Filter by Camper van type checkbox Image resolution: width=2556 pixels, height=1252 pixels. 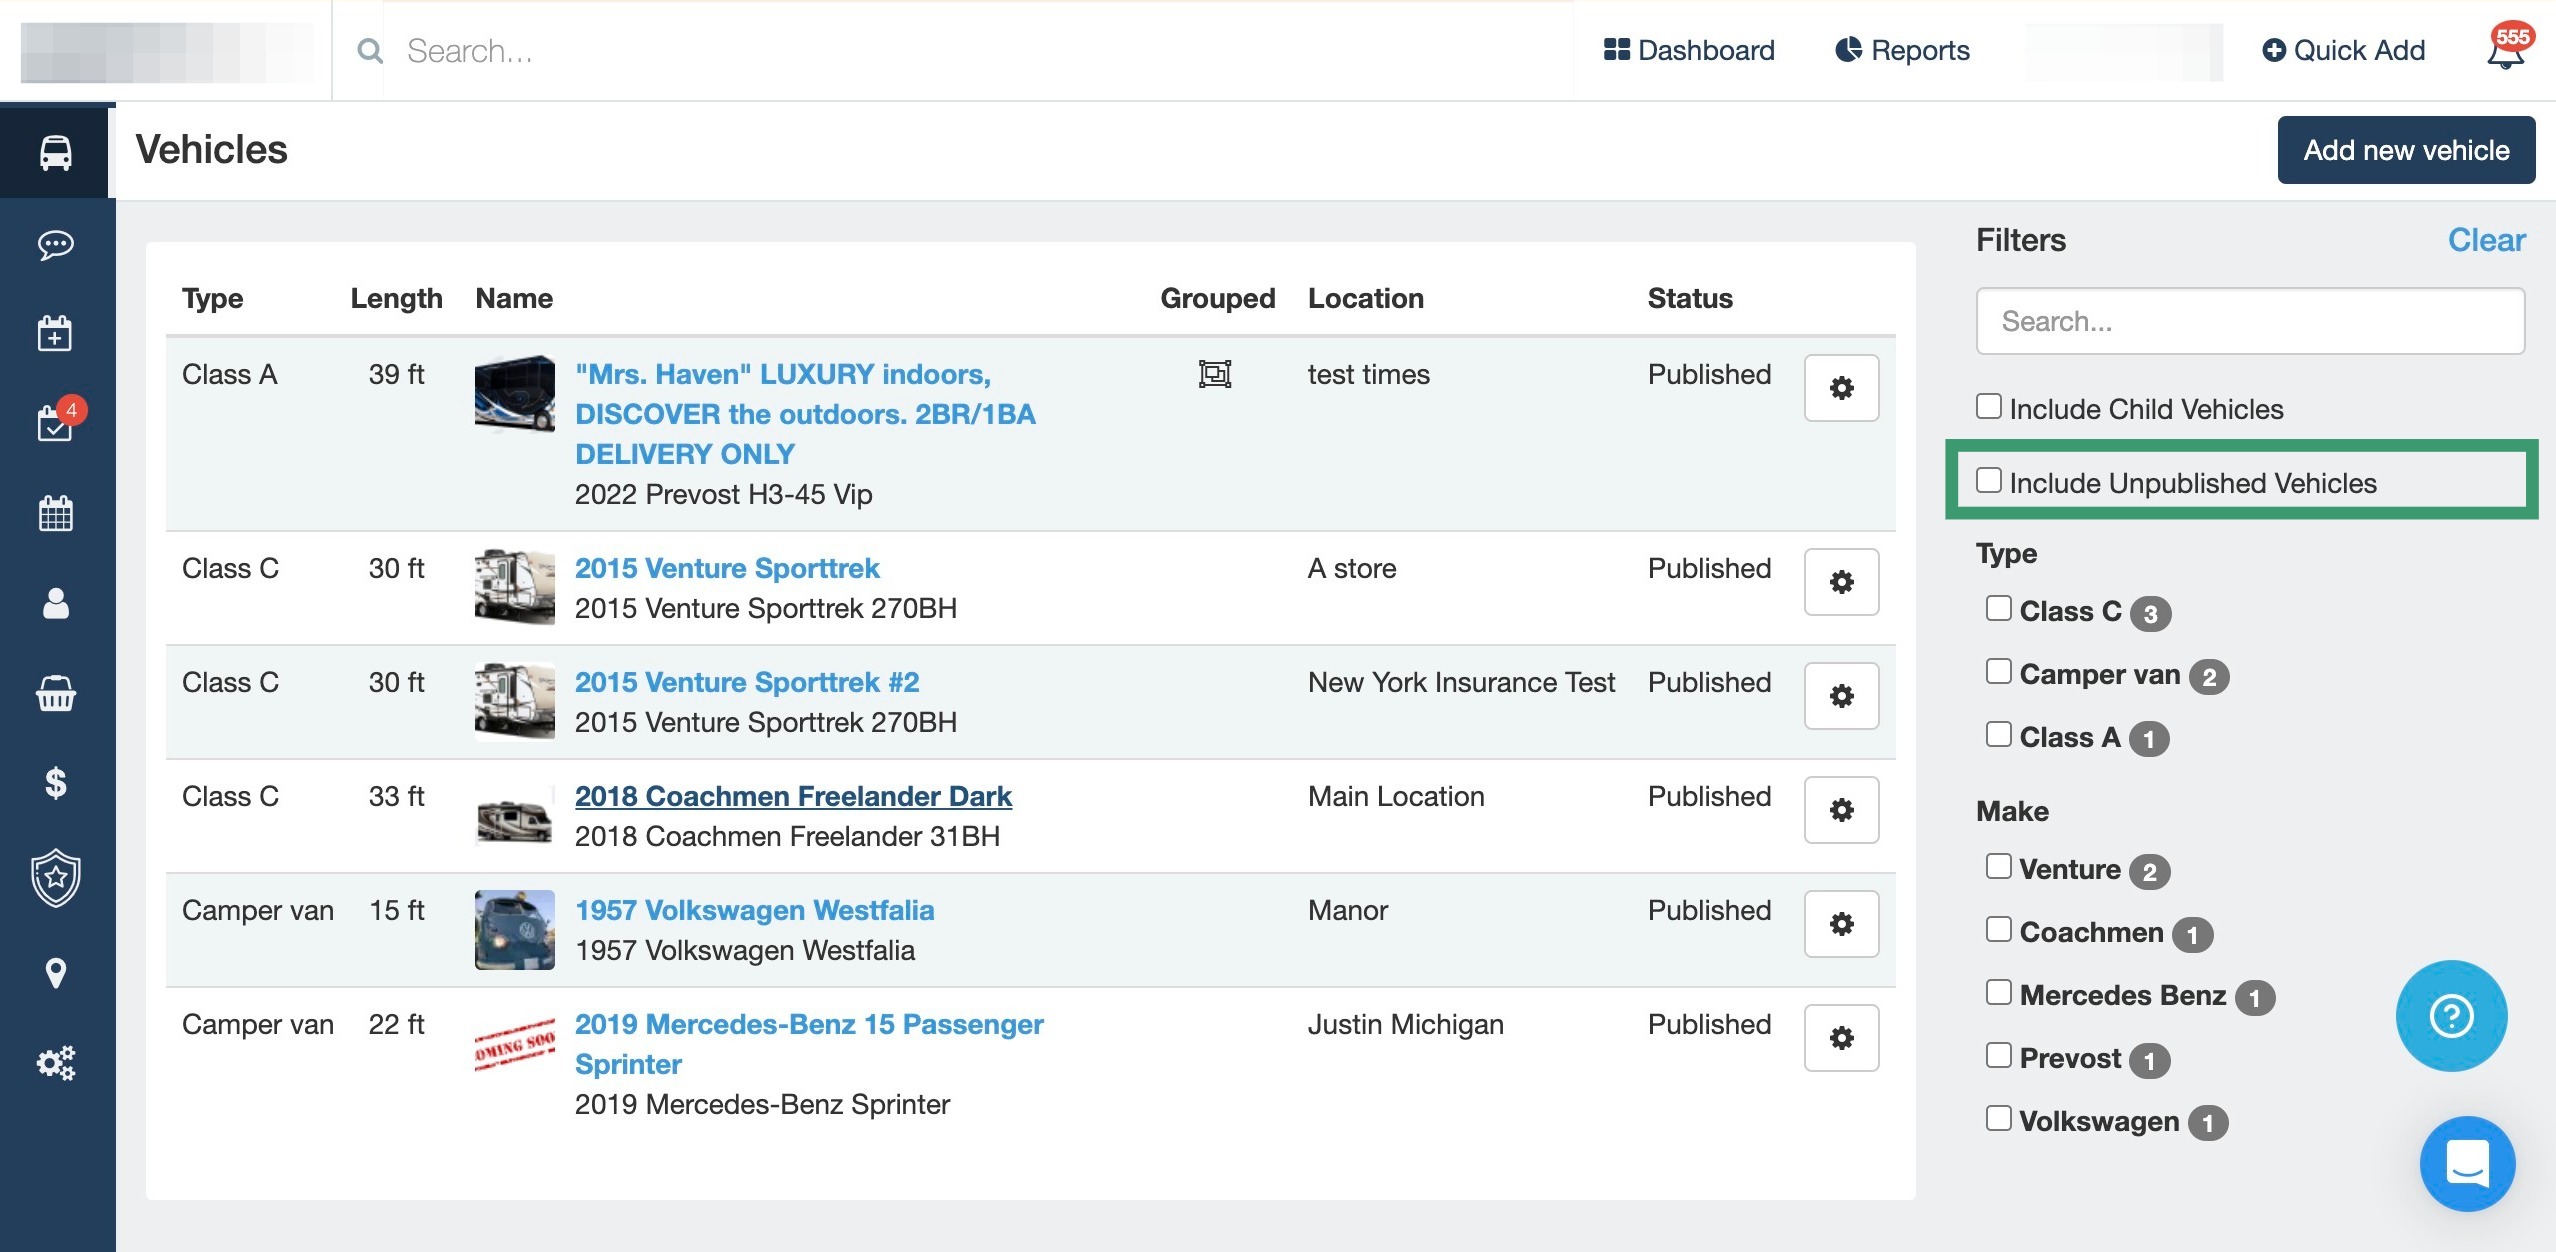pos(1998,672)
